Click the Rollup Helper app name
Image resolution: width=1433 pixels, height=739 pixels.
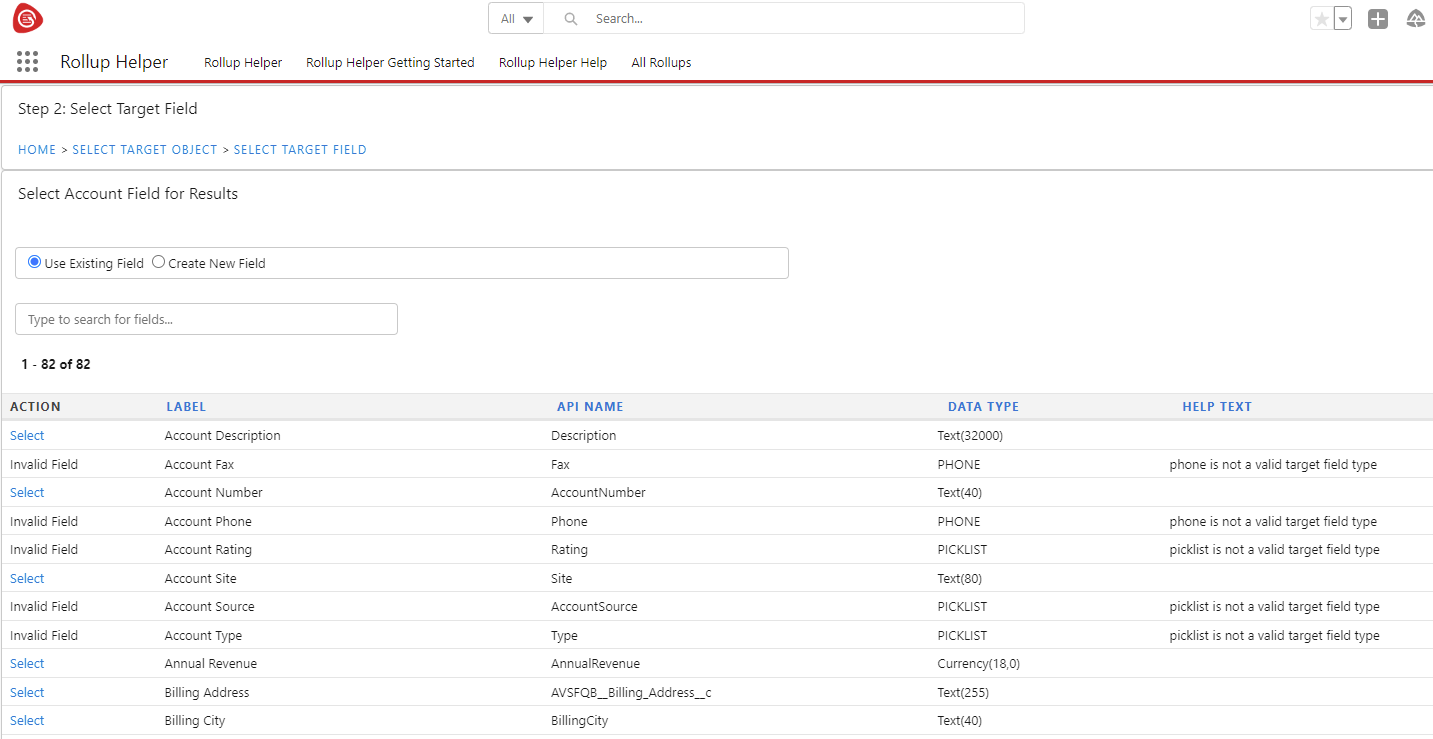pos(114,62)
